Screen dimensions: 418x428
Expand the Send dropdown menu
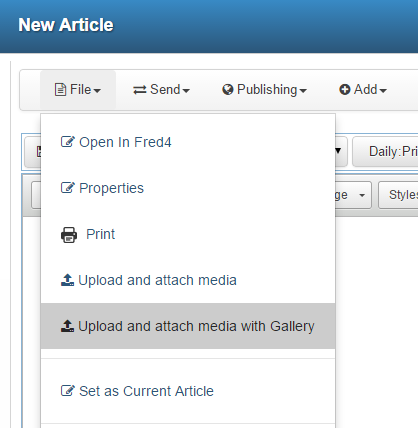coord(161,90)
